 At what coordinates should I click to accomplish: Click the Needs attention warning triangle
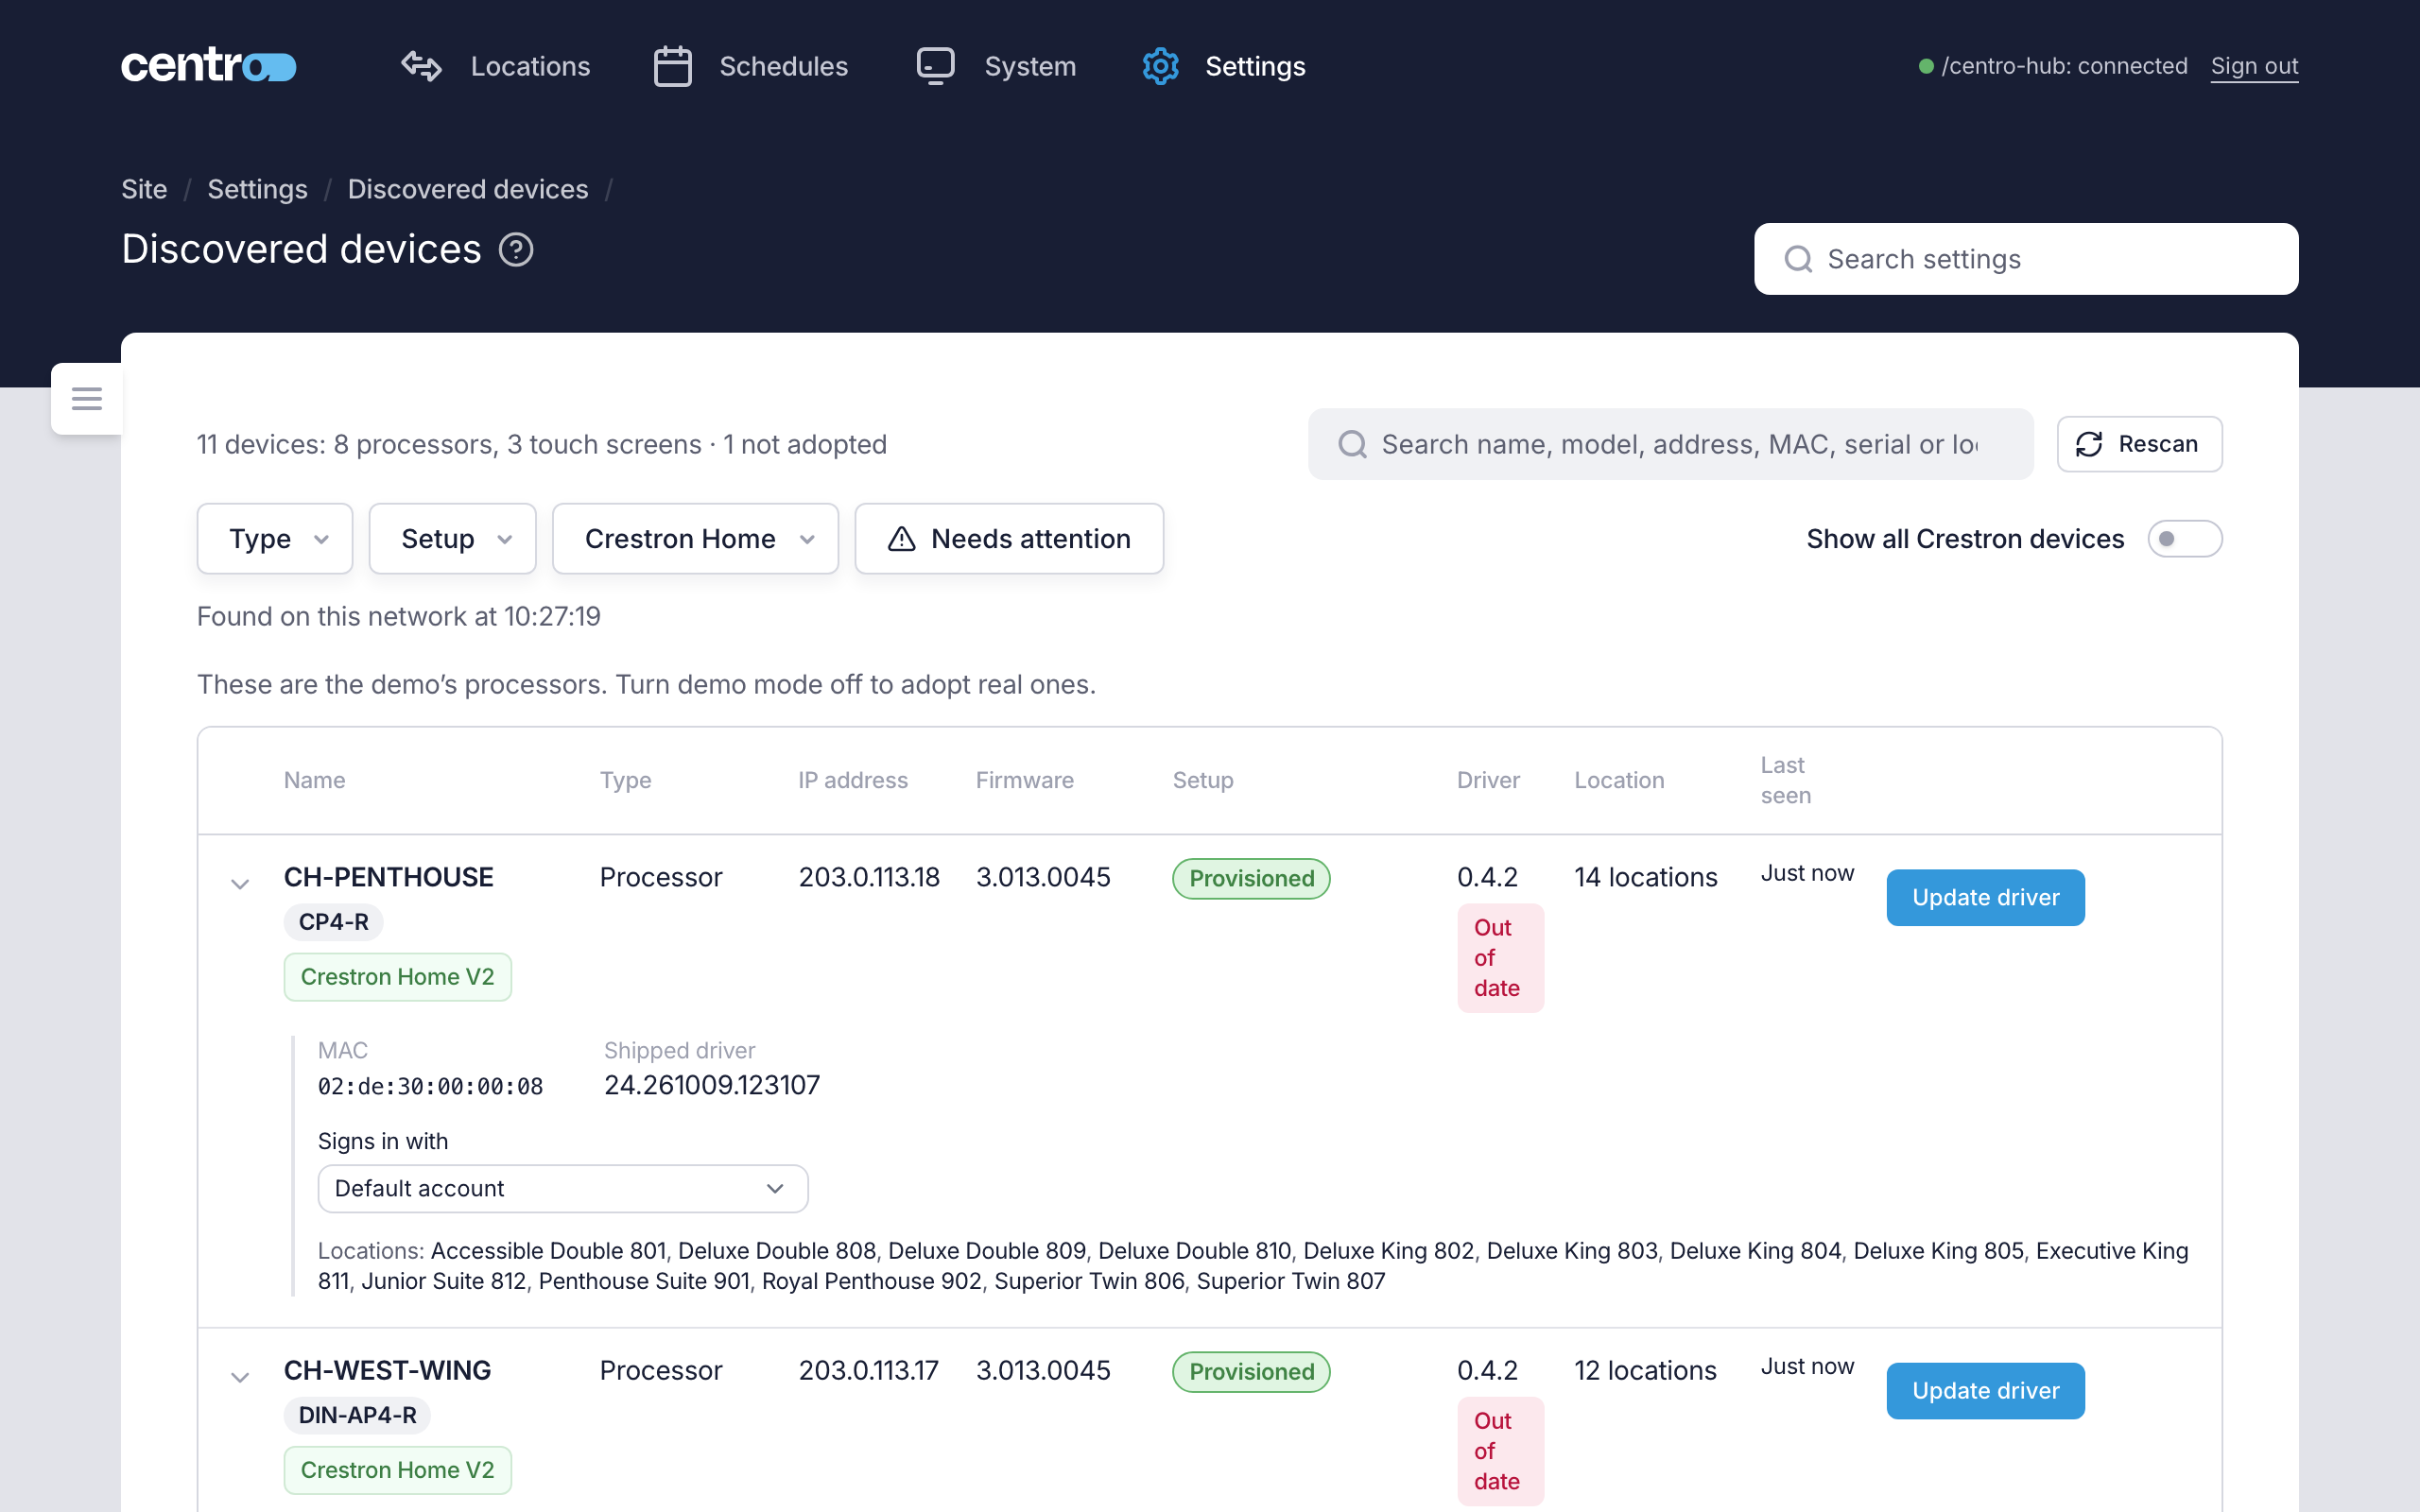tap(902, 539)
